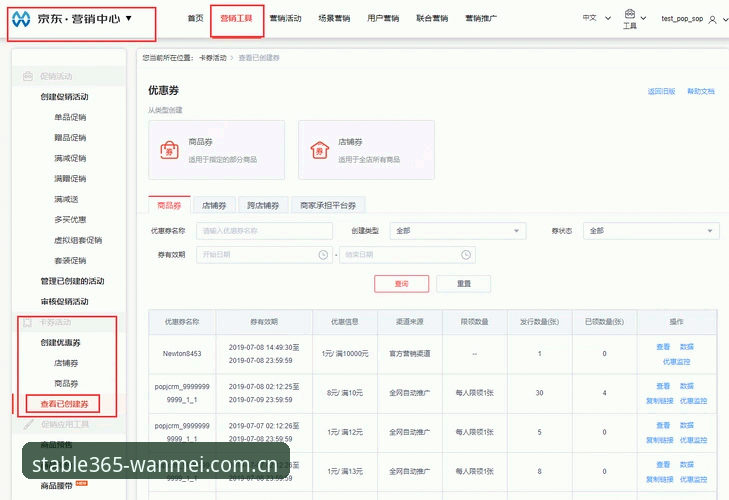The image size is (729, 500).
Task: Click the 商品券 shopping bag card icon
Action: click(x=169, y=150)
